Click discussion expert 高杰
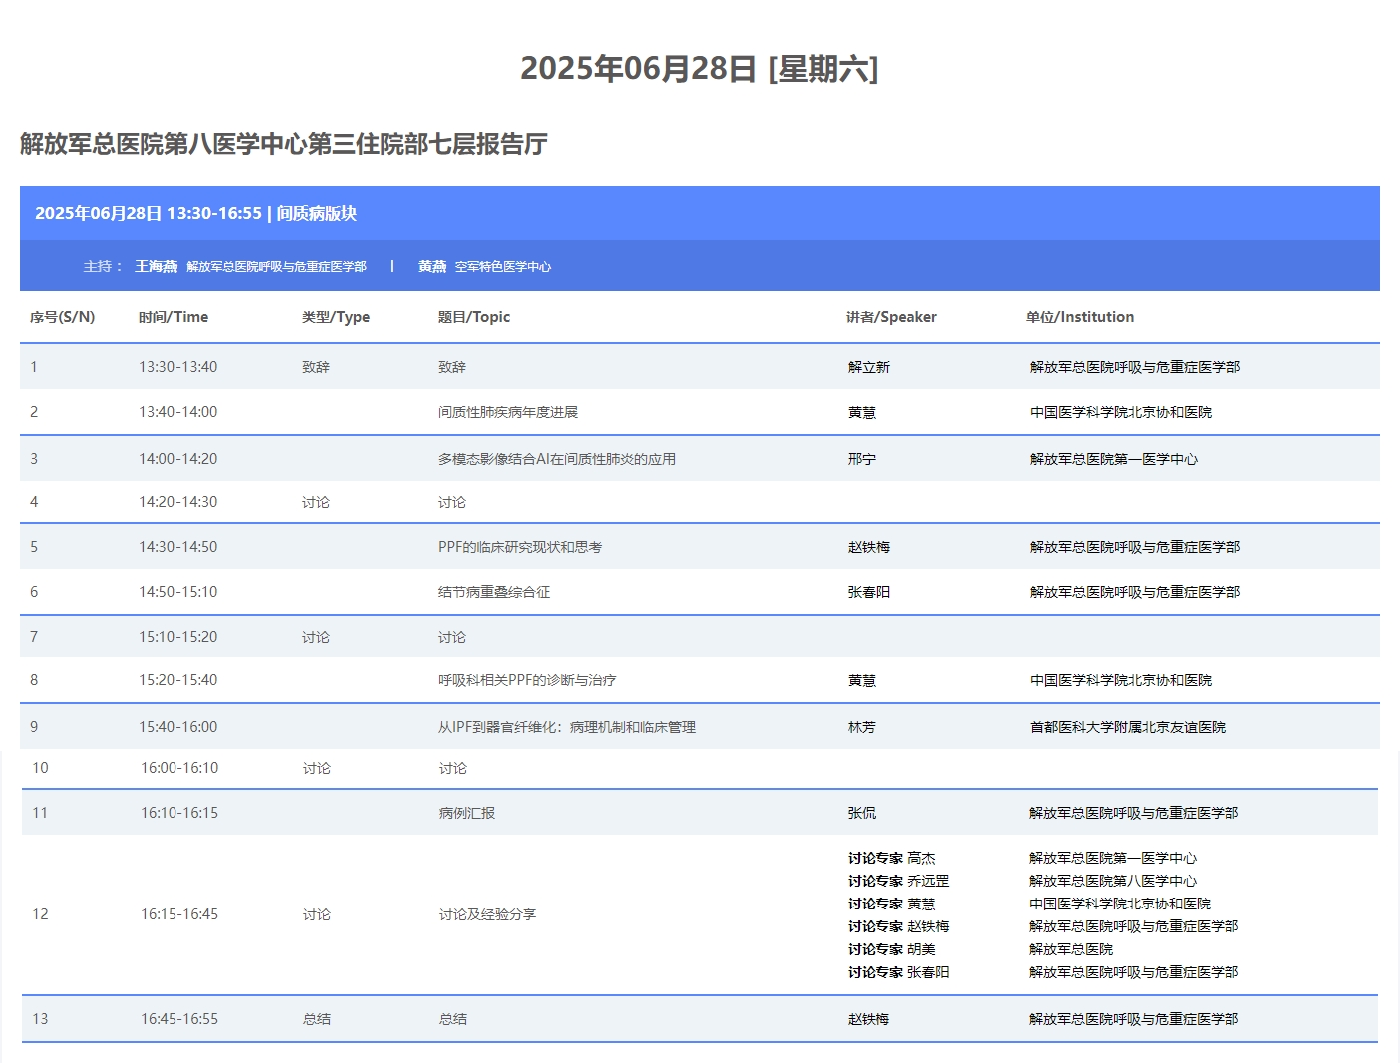The image size is (1400, 1063). pyautogui.click(x=922, y=858)
